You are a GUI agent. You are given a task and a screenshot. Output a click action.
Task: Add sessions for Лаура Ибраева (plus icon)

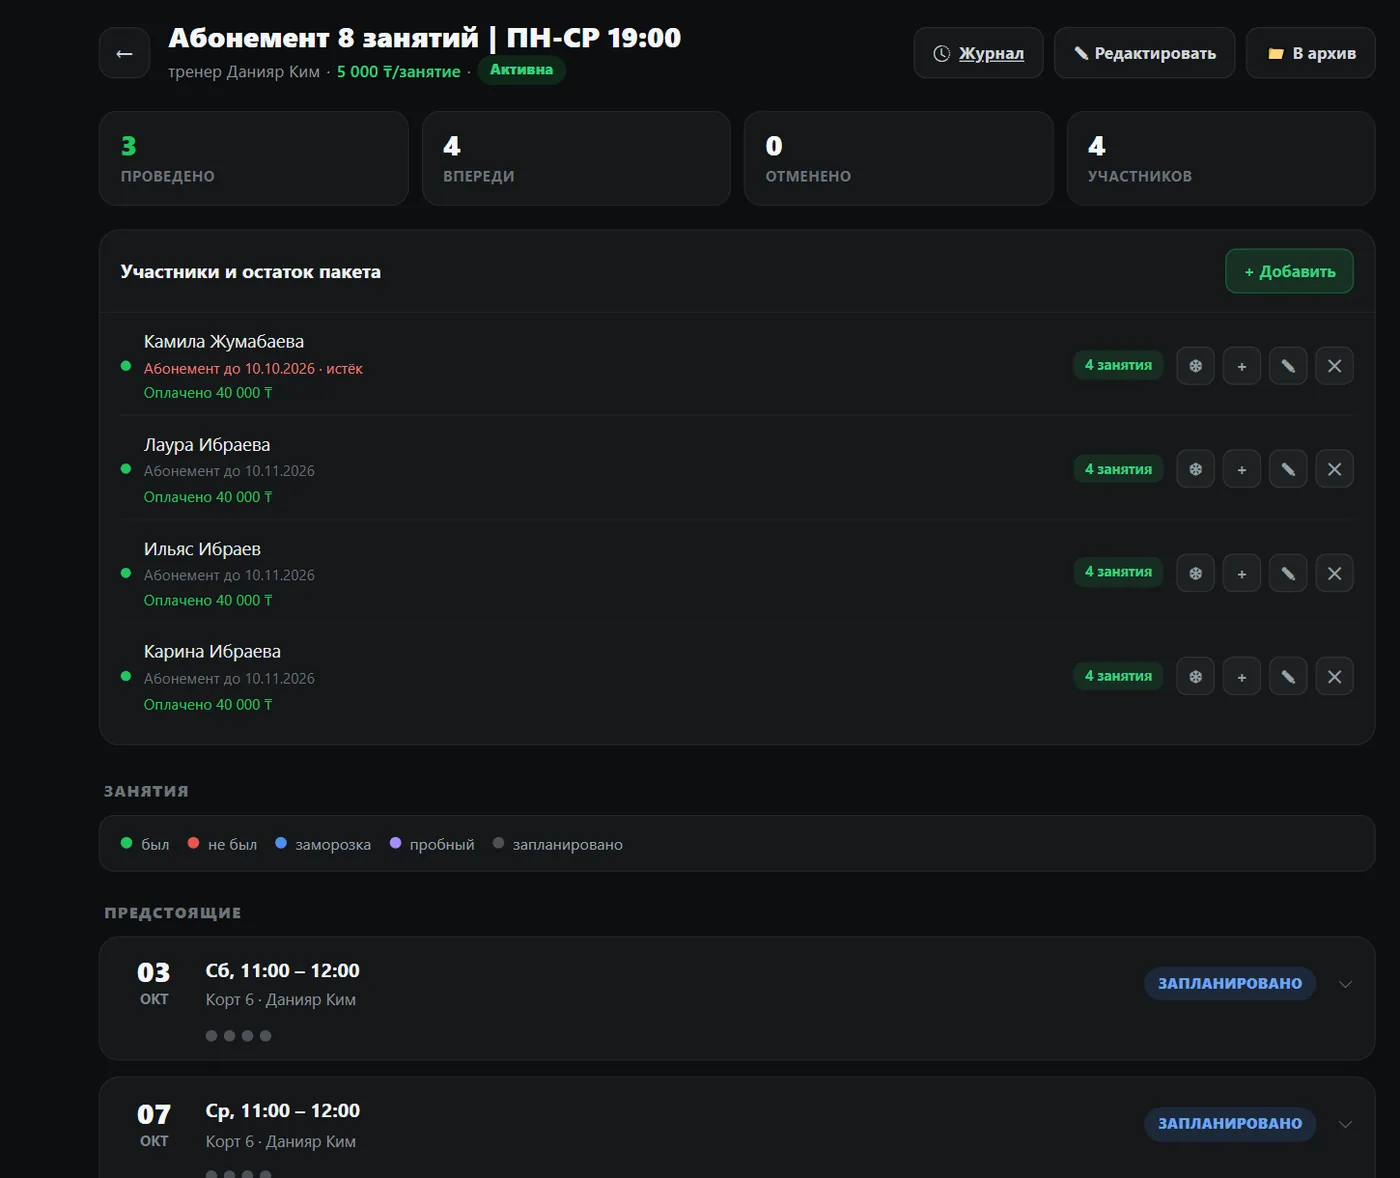1242,469
